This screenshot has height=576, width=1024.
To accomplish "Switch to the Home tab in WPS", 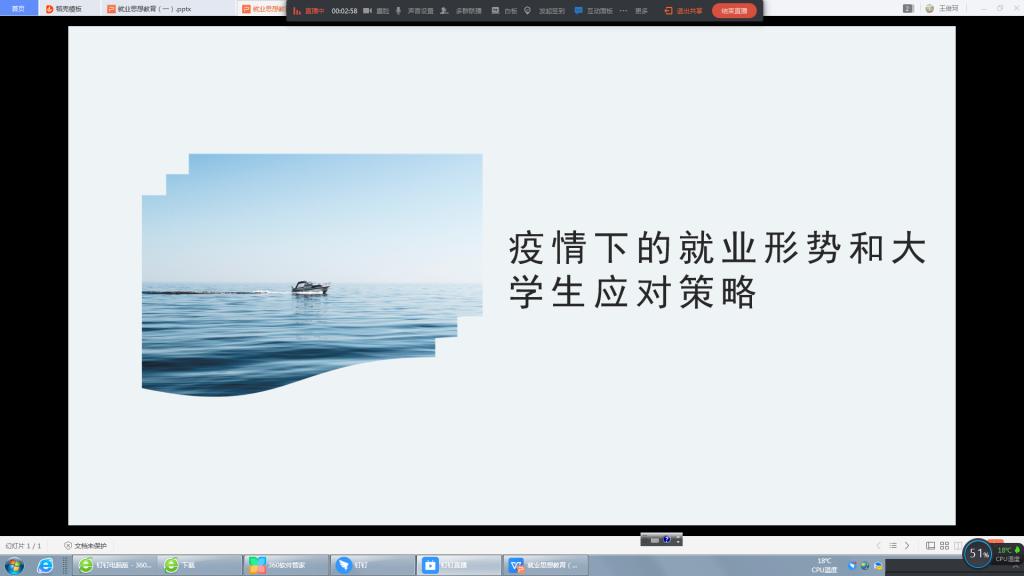I will [18, 8].
